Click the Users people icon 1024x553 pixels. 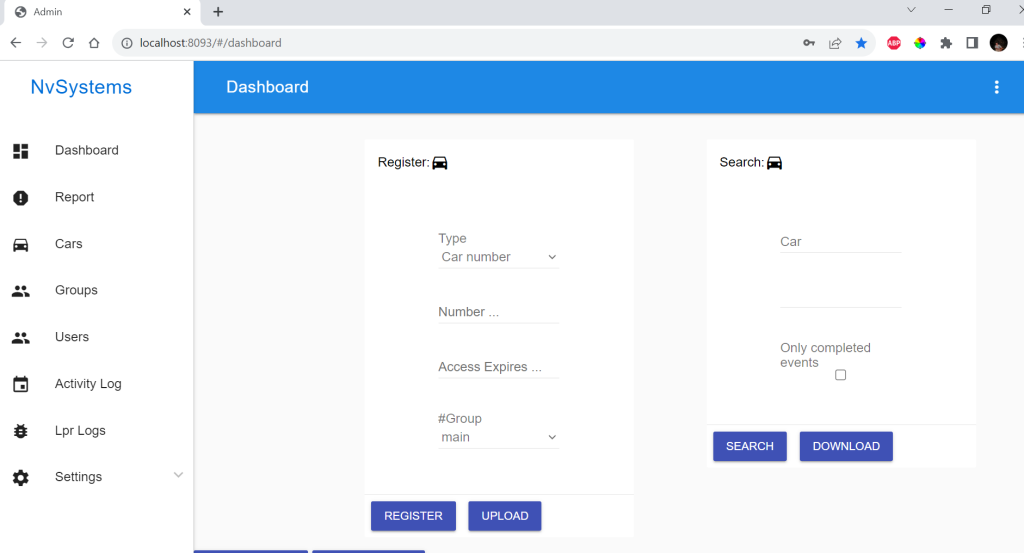click(x=21, y=338)
